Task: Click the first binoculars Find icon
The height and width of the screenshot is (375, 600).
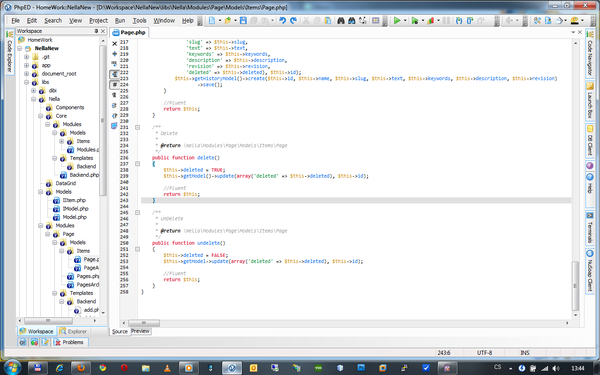Action: 341,21
